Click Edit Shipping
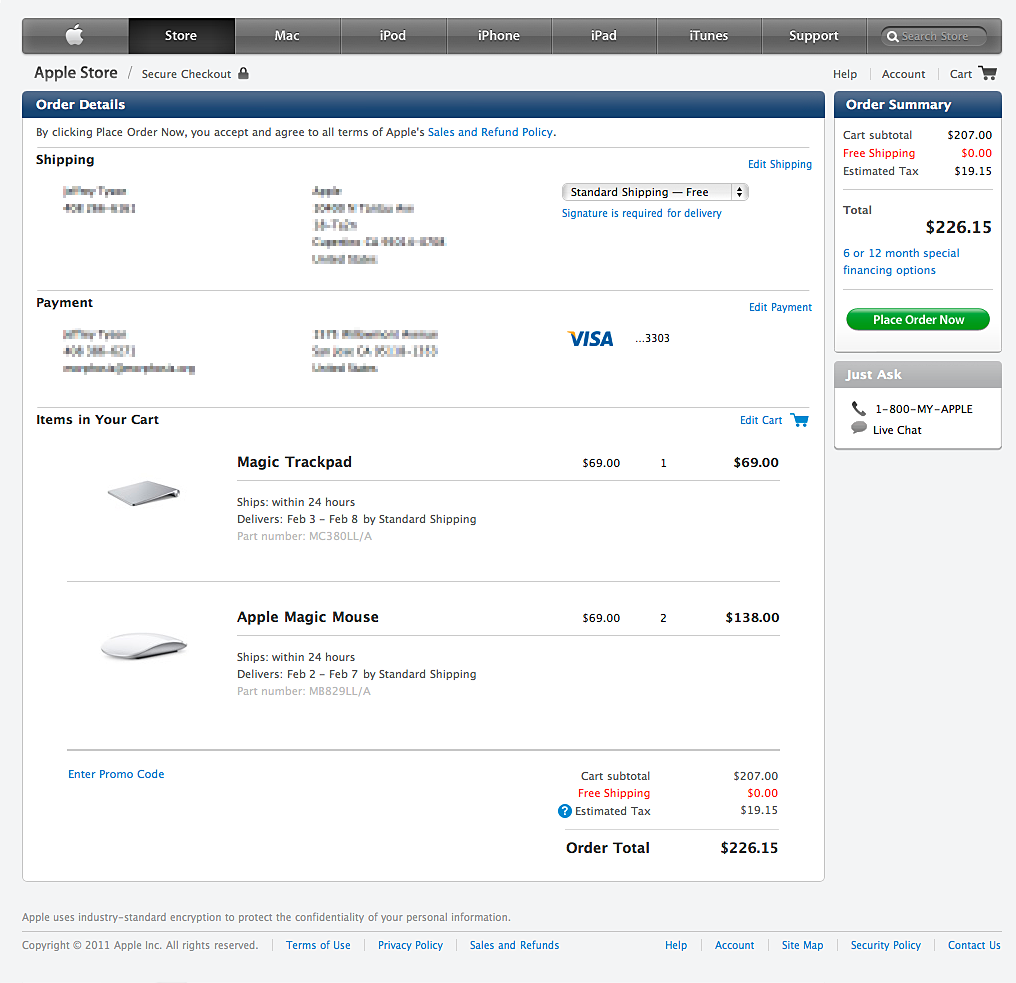 click(779, 164)
